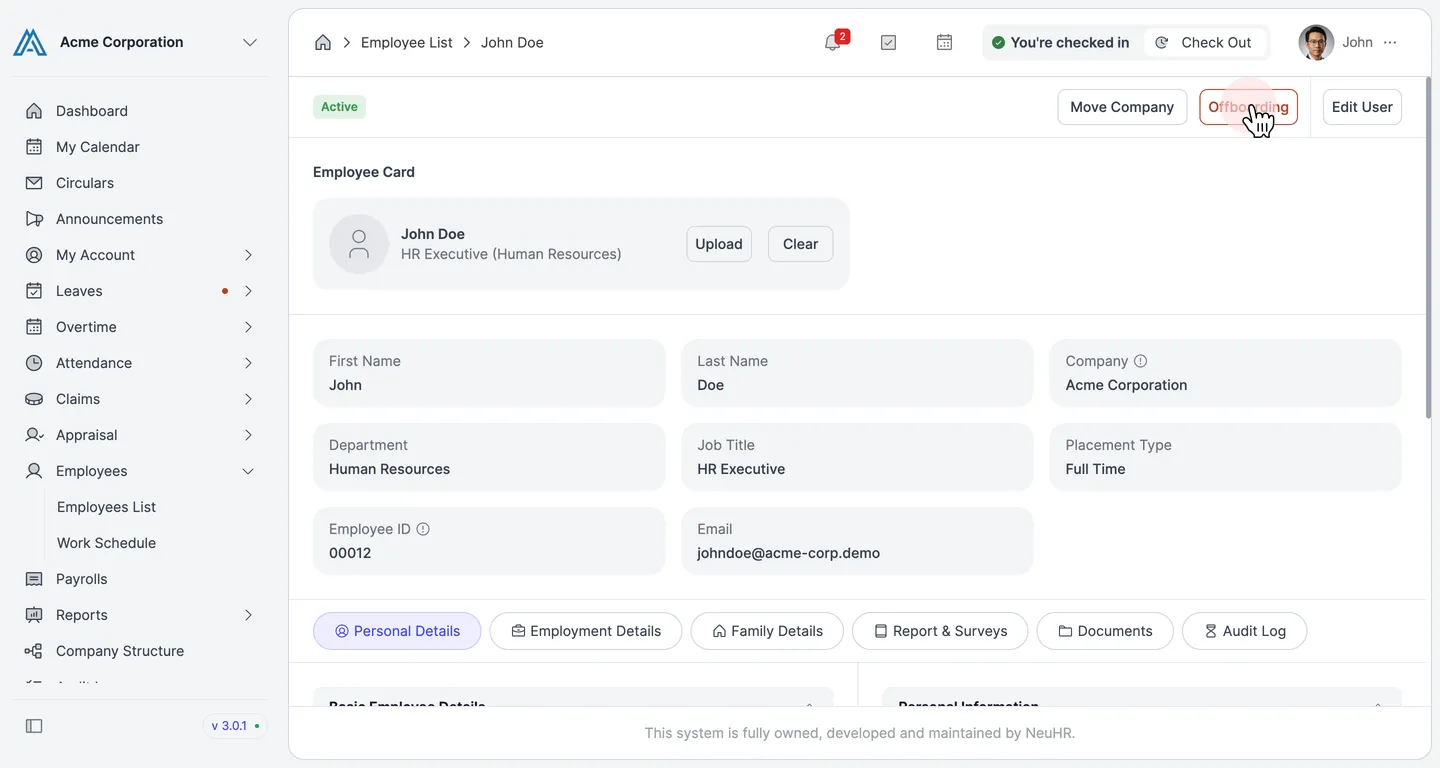Expand the Claims submenu chevron

tap(248, 399)
